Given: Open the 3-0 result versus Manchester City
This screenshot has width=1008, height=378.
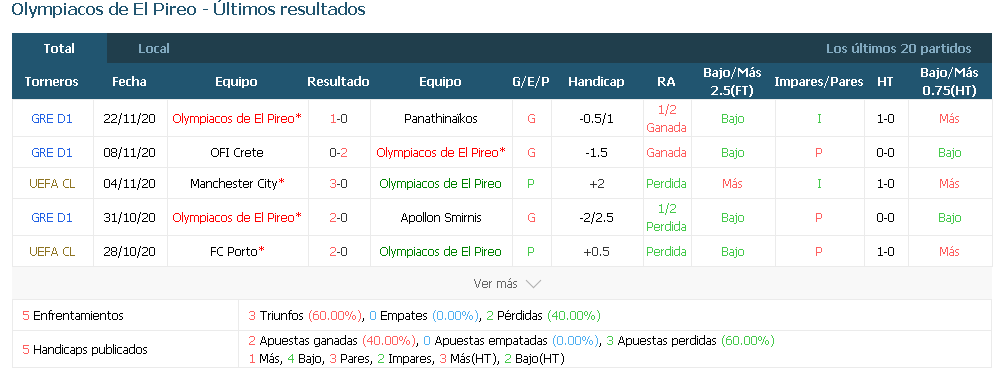Looking at the screenshot, I should click(338, 184).
